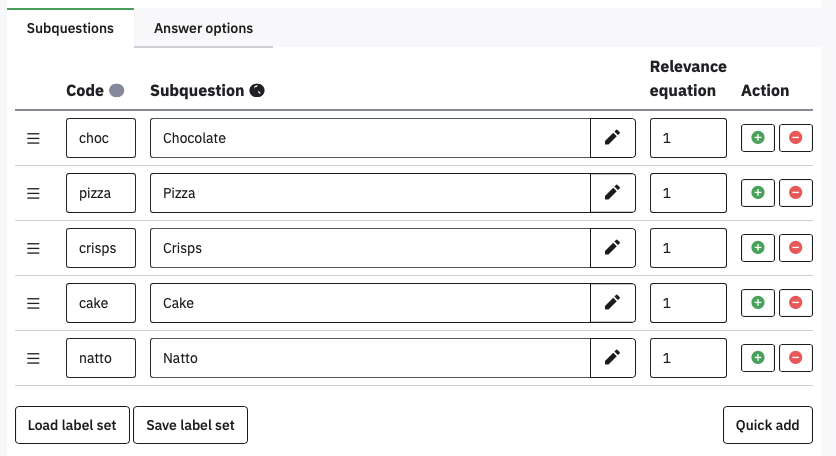Switch to the Answer options tab

click(203, 28)
